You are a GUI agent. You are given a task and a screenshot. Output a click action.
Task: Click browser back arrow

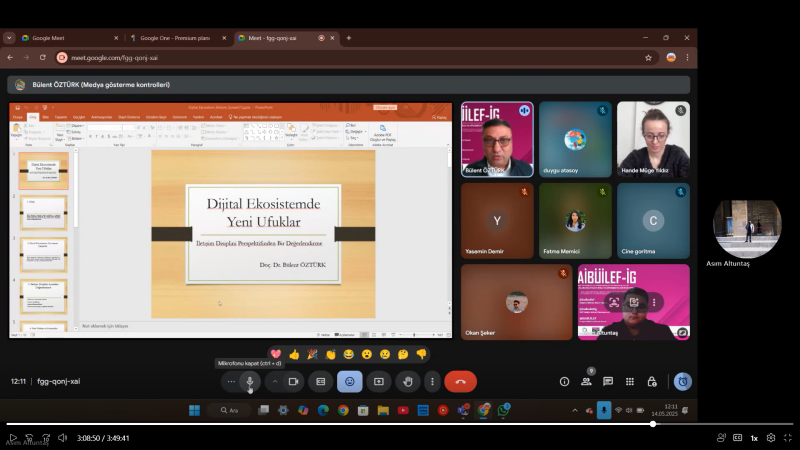pos(10,58)
